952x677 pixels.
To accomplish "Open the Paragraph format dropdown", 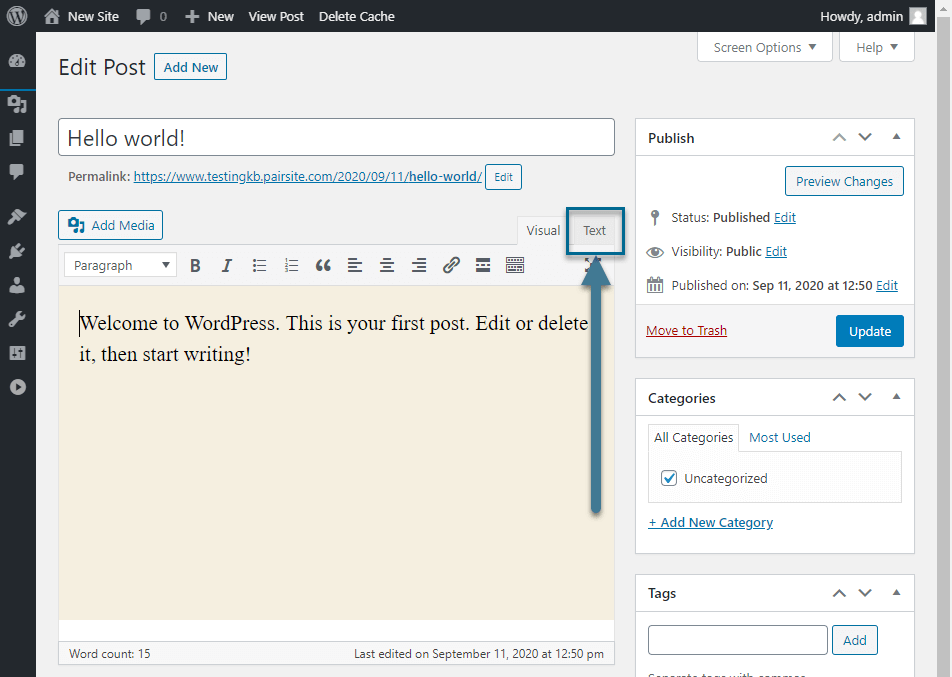I will (x=120, y=265).
